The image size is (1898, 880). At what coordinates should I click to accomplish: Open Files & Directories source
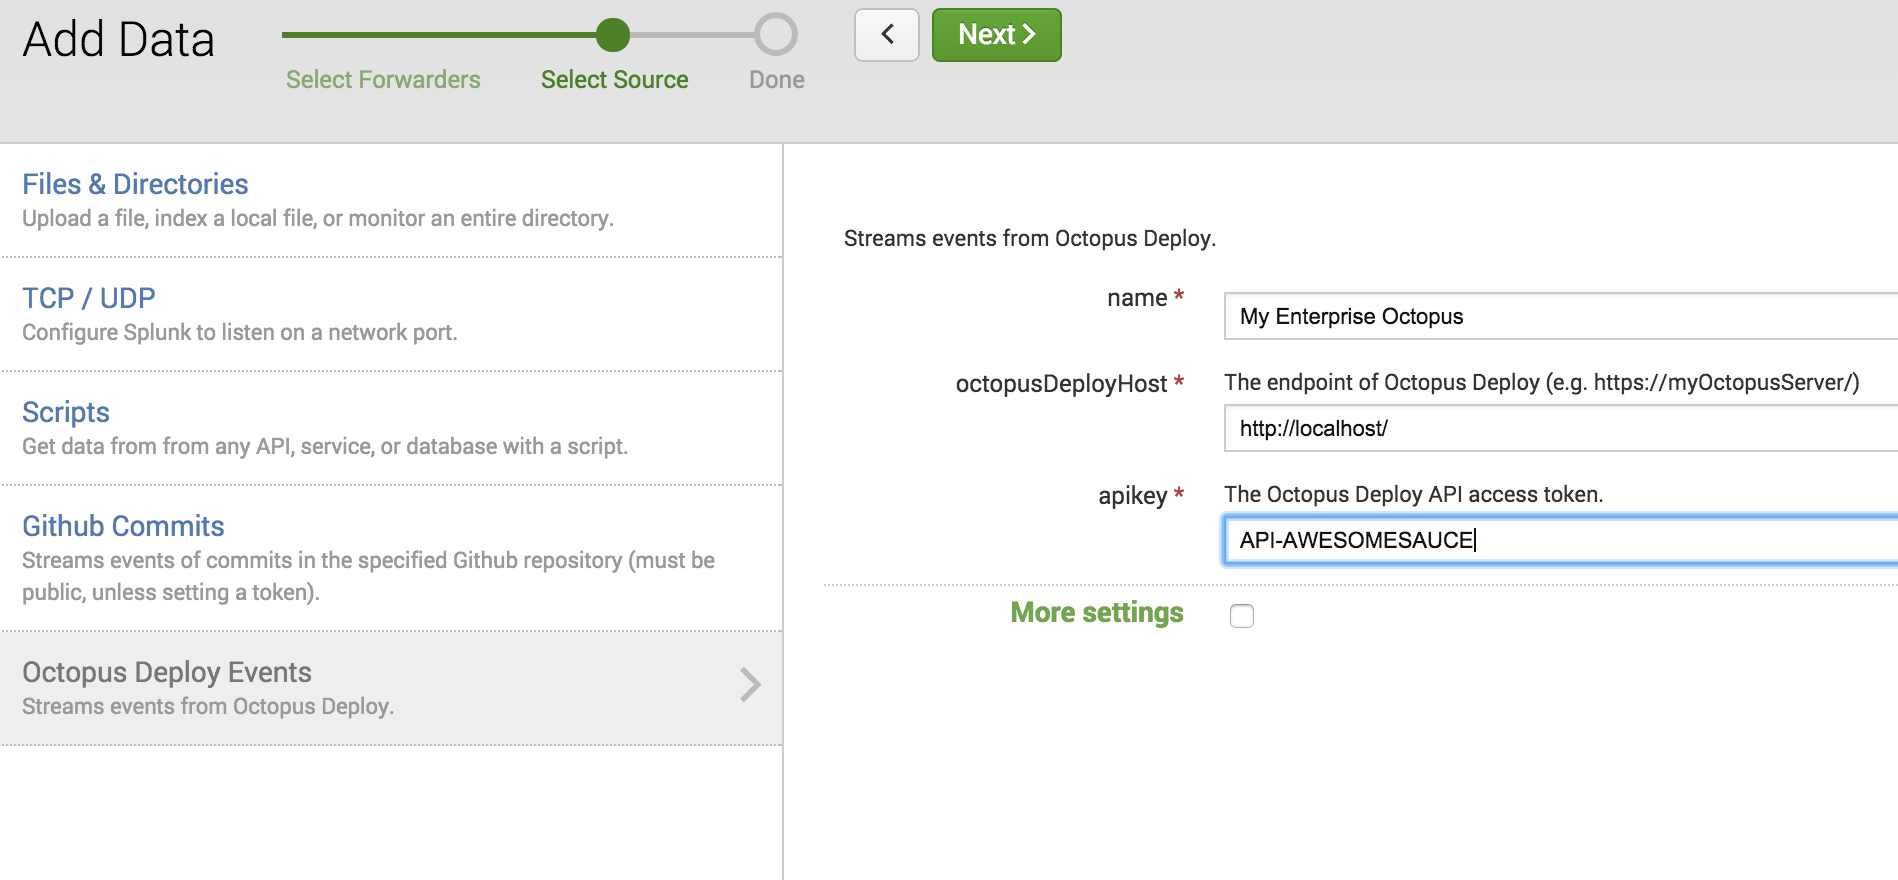point(135,184)
